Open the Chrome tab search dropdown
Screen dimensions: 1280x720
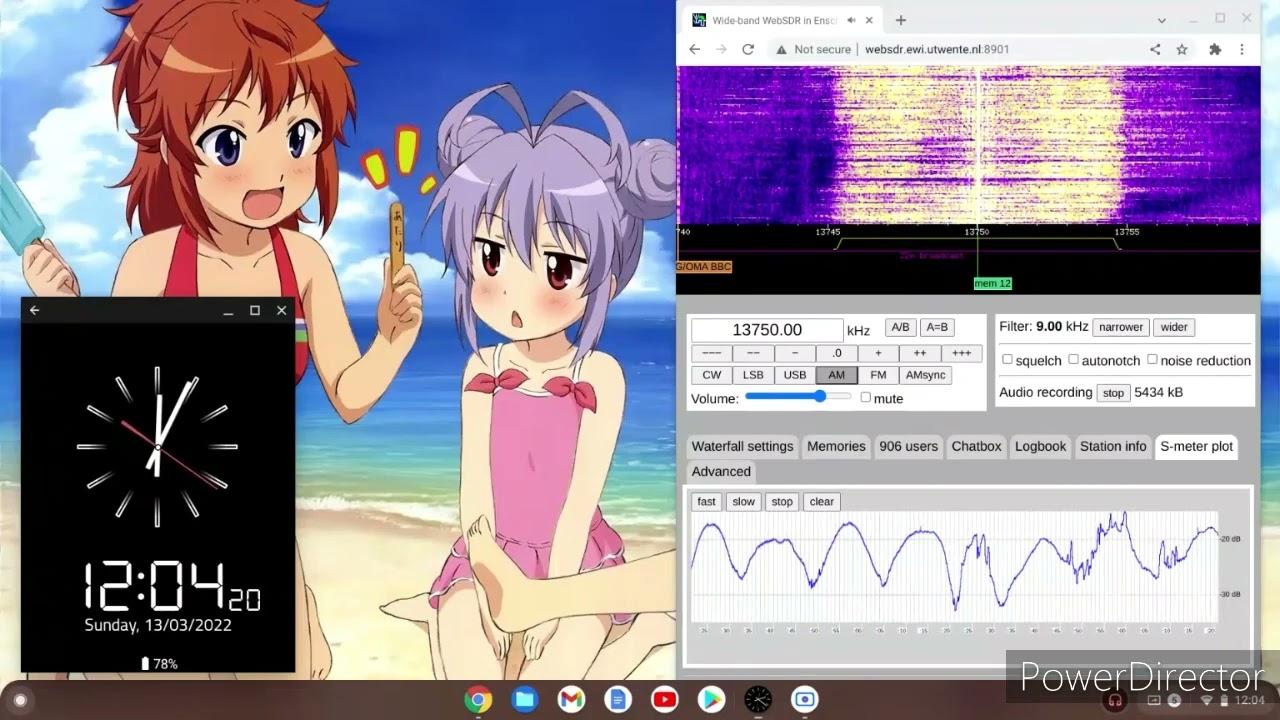pos(1161,20)
